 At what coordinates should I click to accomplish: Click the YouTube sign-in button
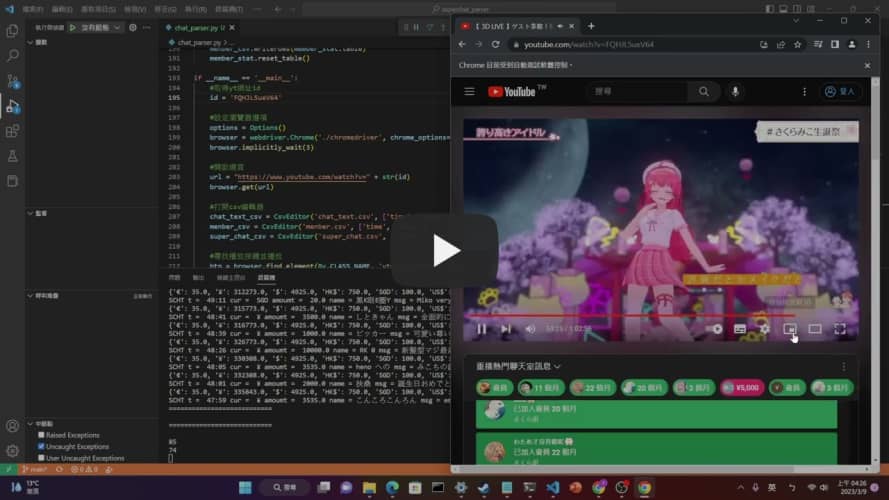tap(840, 91)
